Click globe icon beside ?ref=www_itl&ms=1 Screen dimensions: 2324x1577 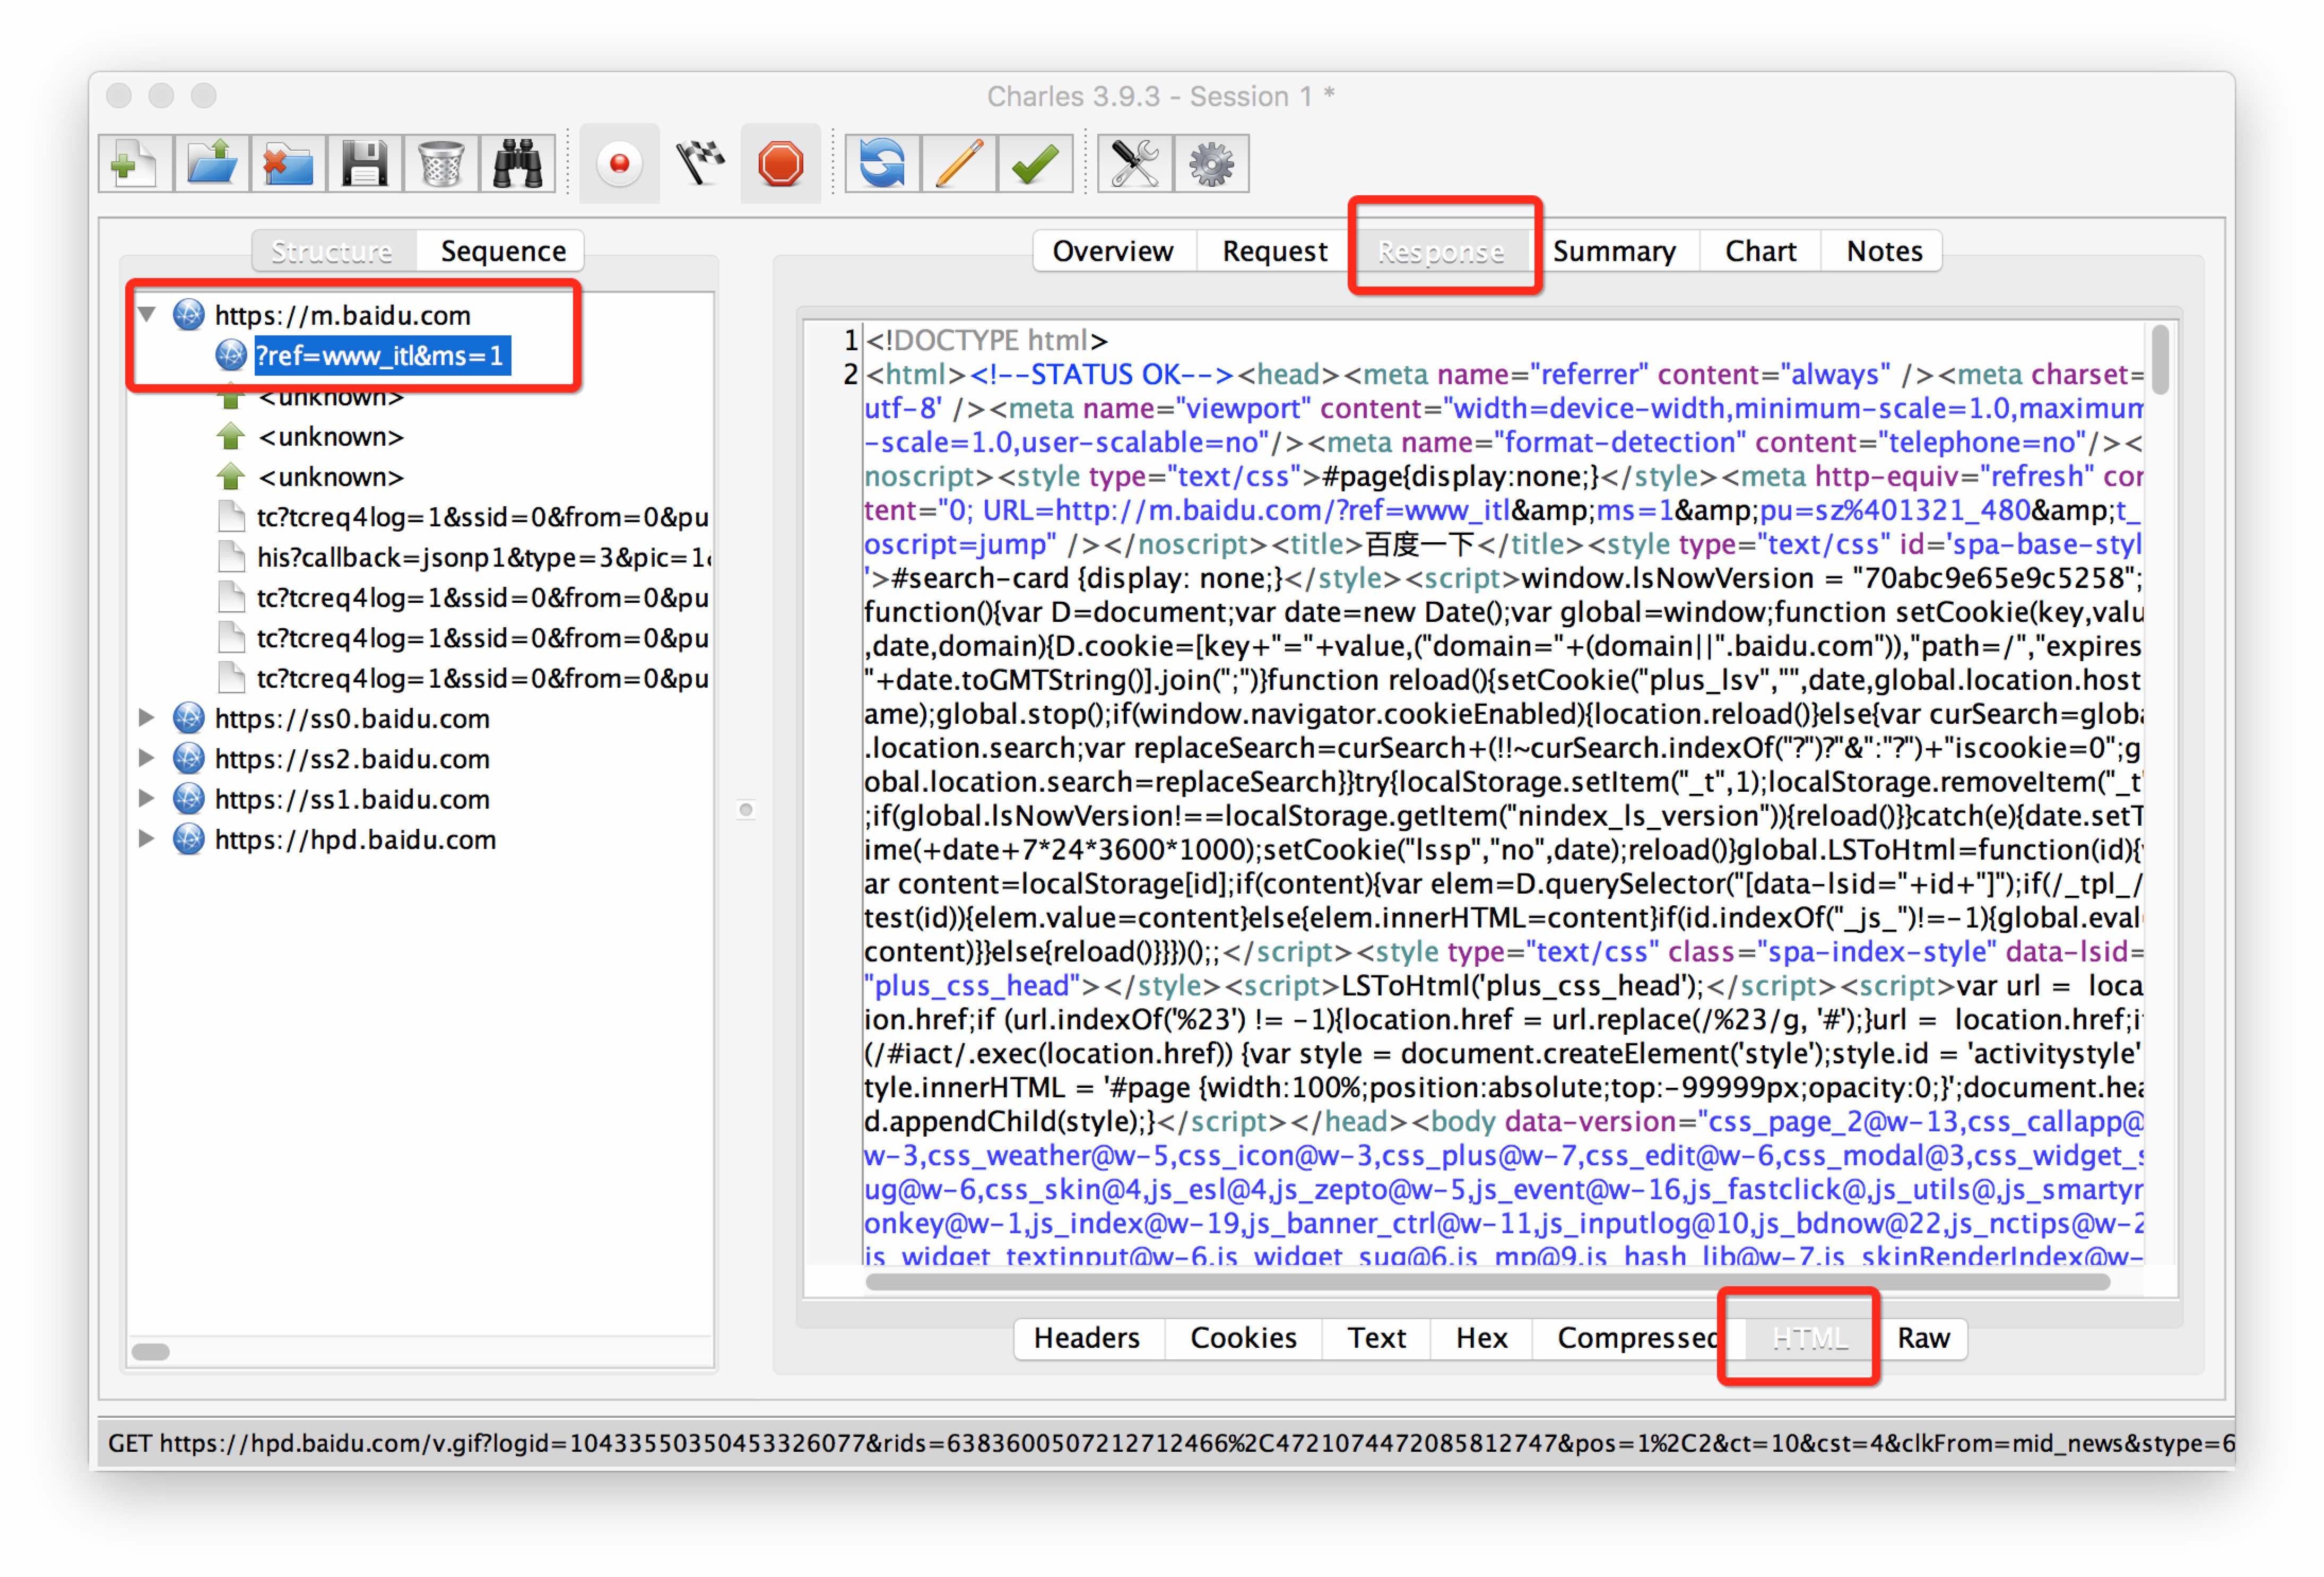(231, 355)
